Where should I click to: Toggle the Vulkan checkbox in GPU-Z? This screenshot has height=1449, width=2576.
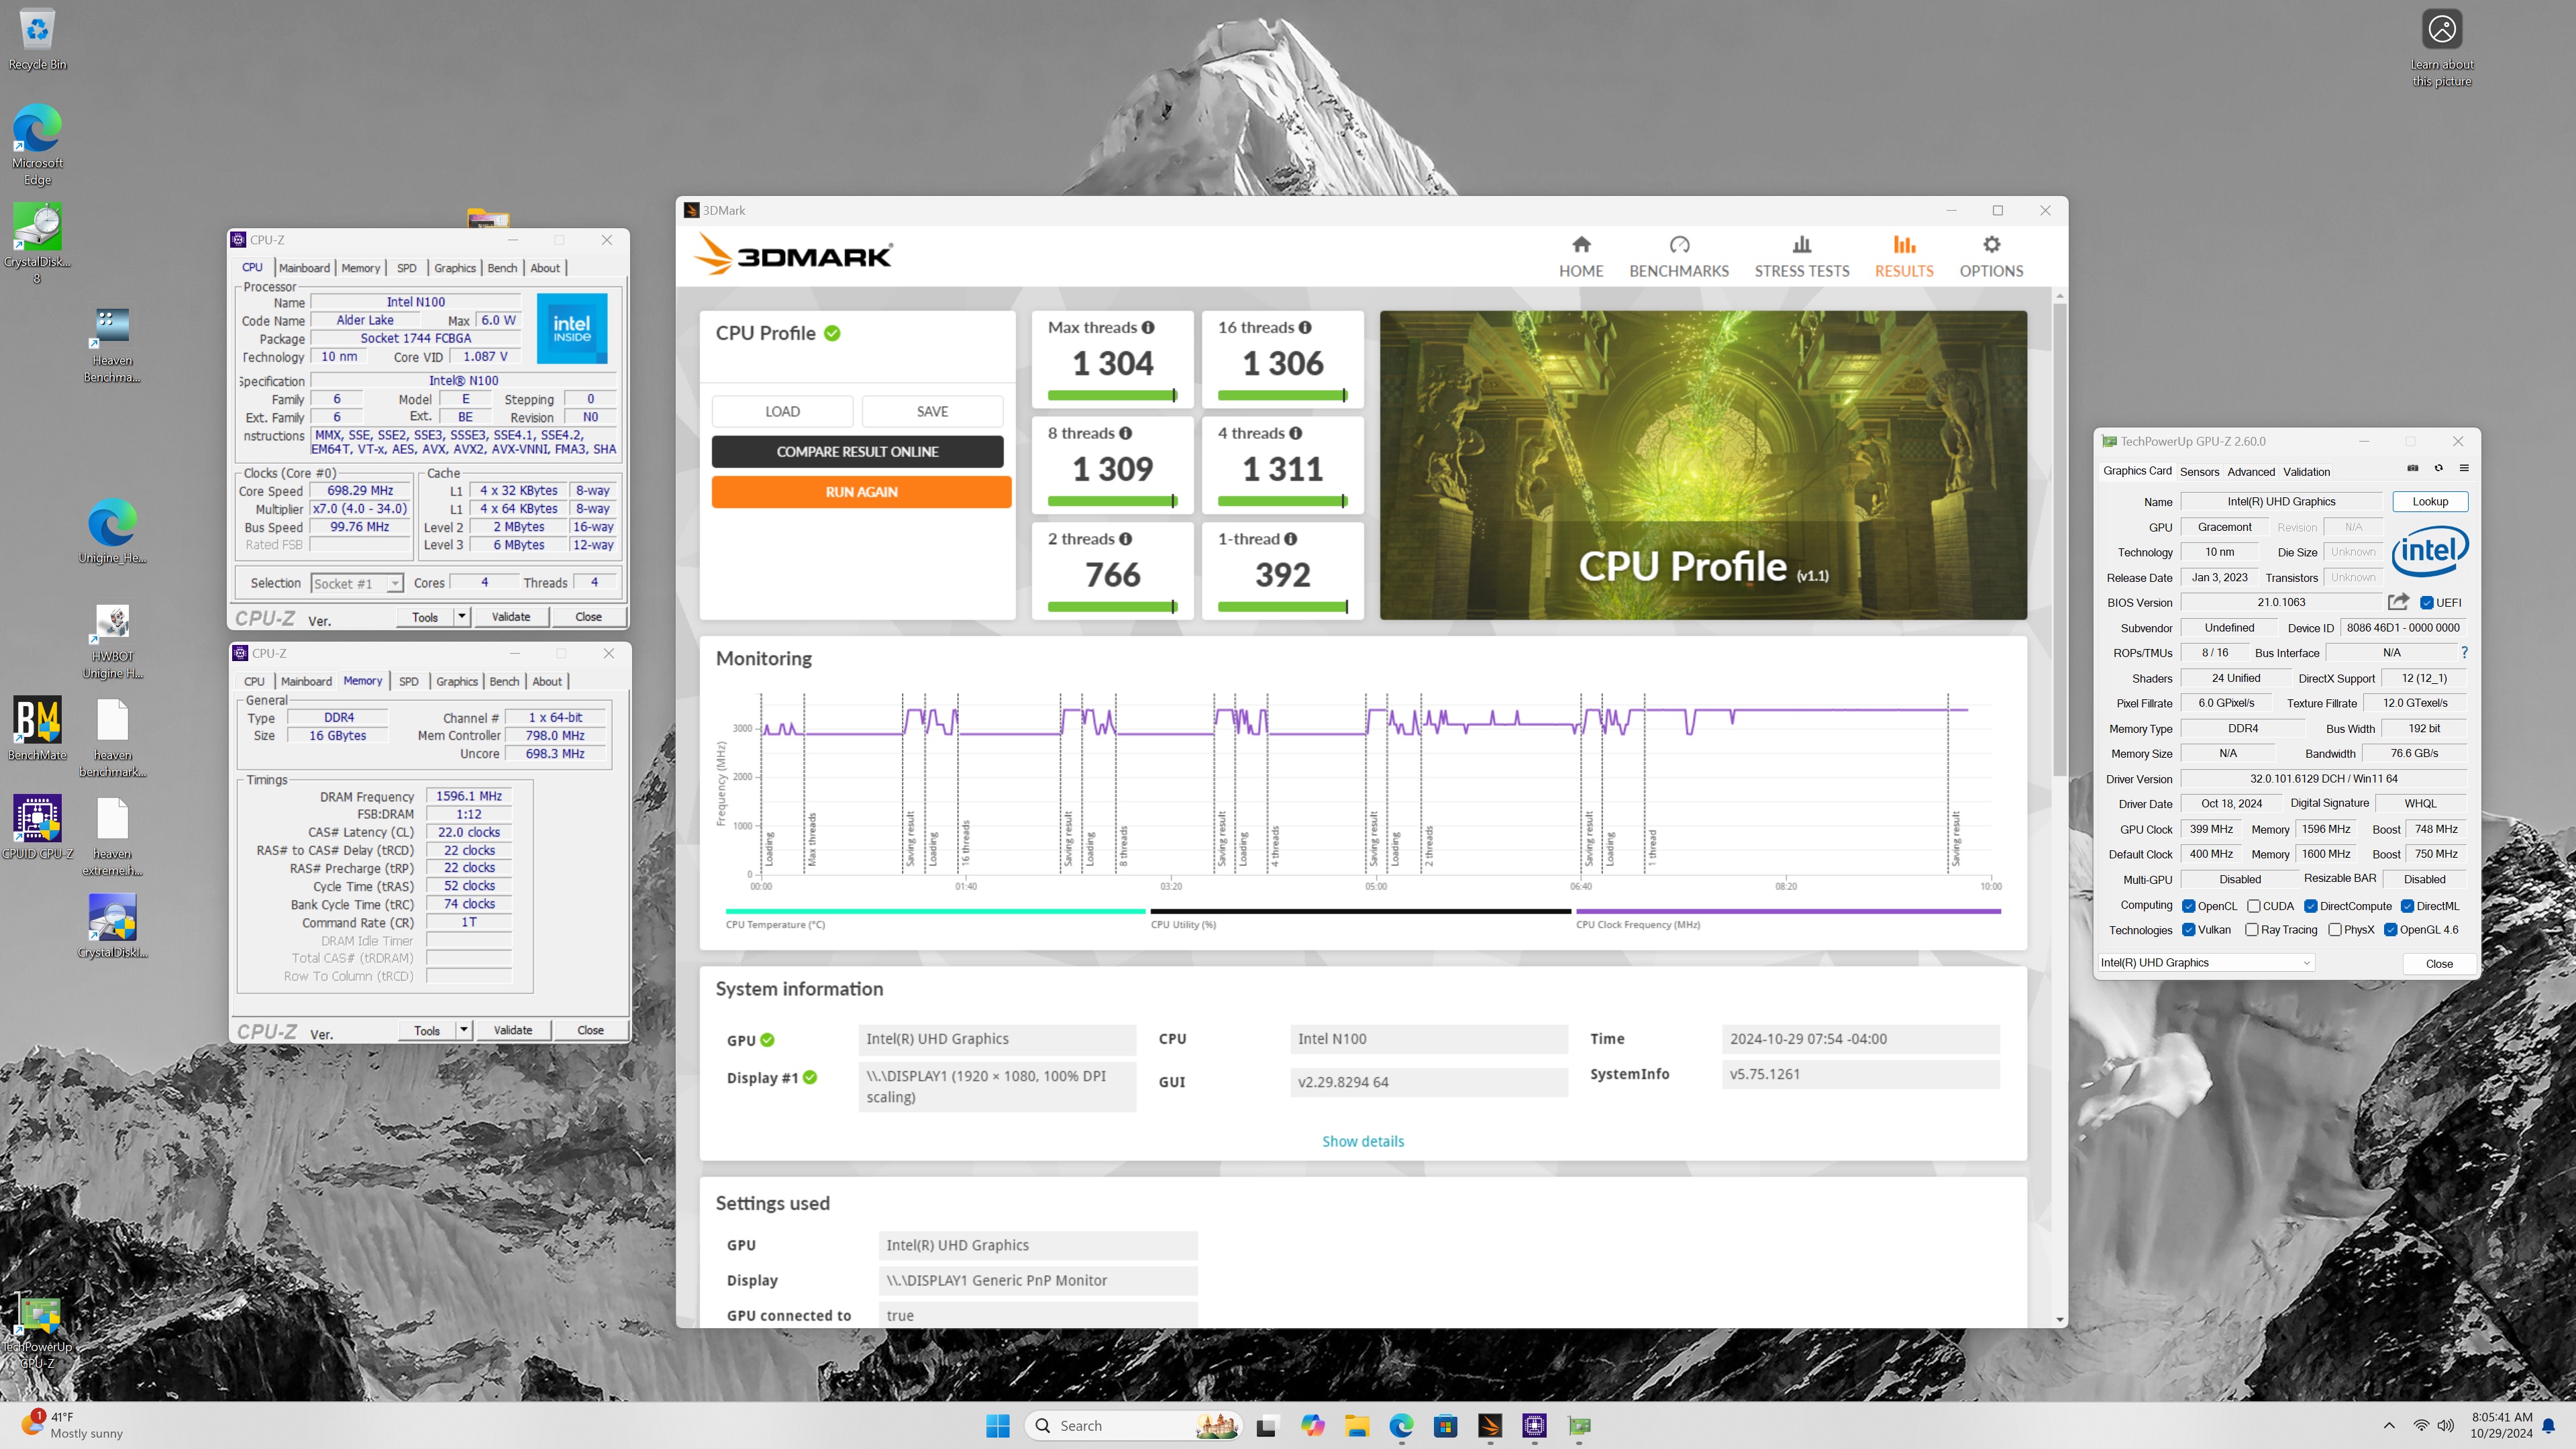tap(2189, 930)
